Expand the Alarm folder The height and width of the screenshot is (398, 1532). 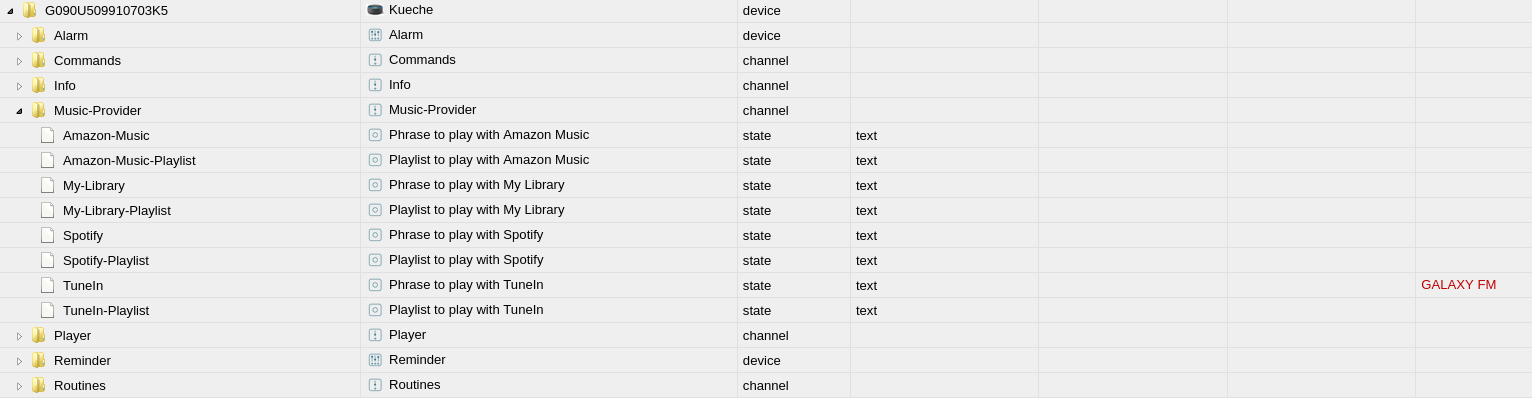pyautogui.click(x=19, y=36)
